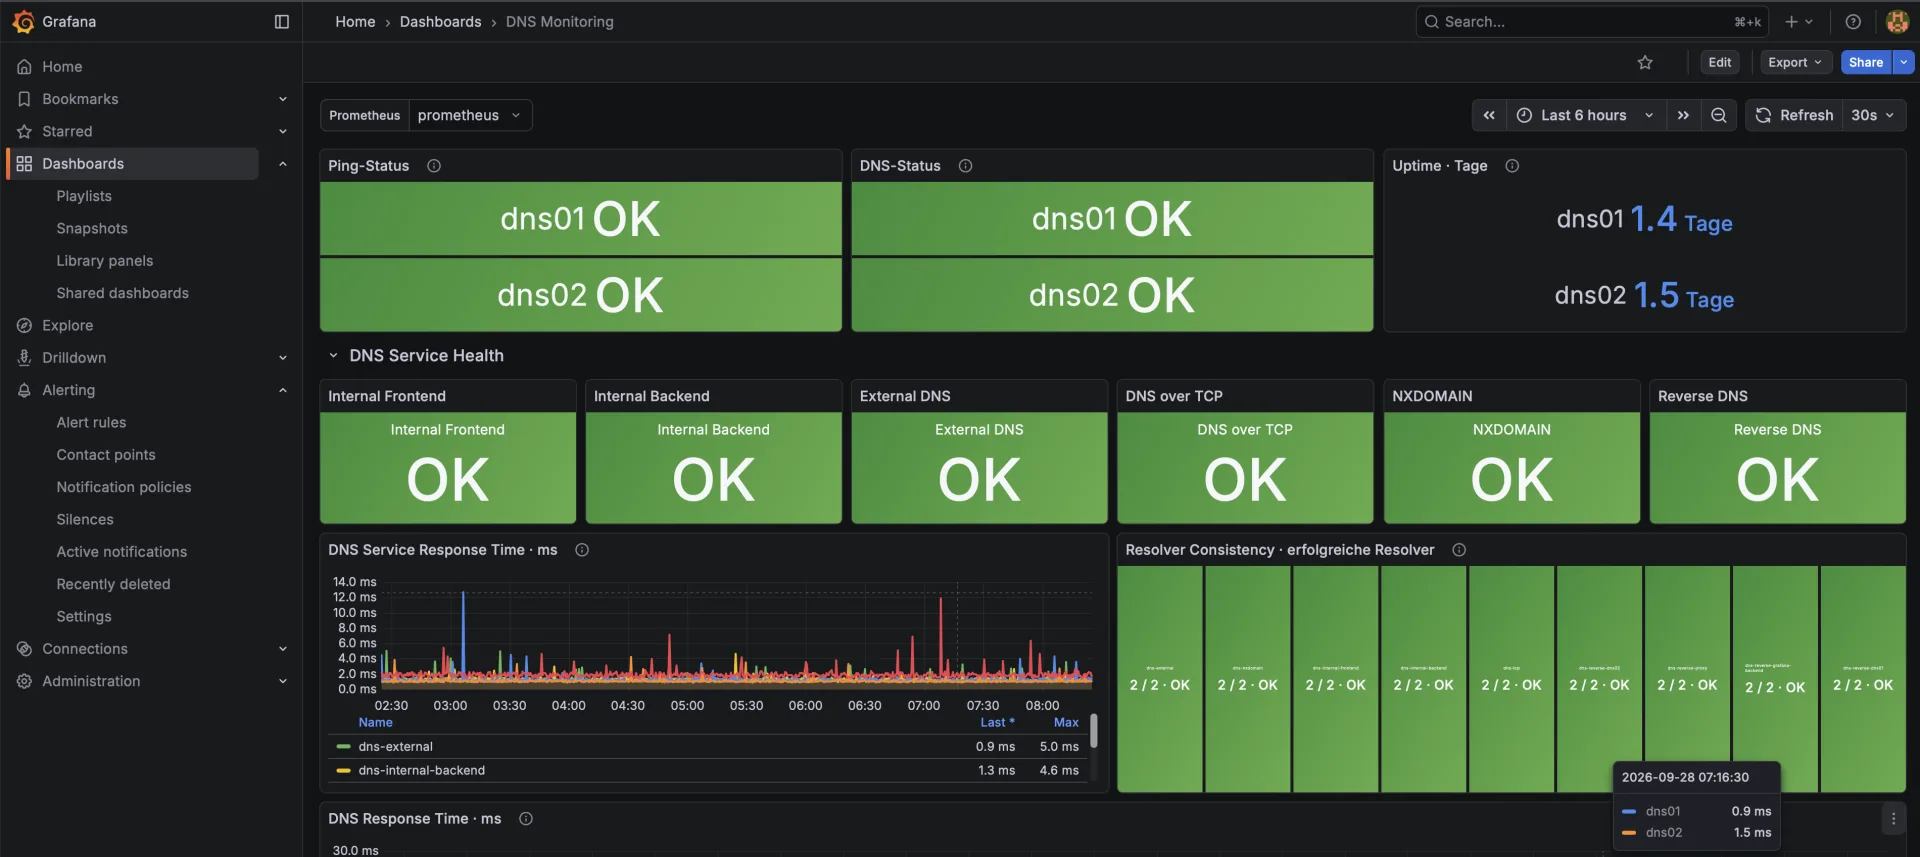Screen dimensions: 1920x857
Task: Click the Grafana logo icon
Action: click(23, 21)
